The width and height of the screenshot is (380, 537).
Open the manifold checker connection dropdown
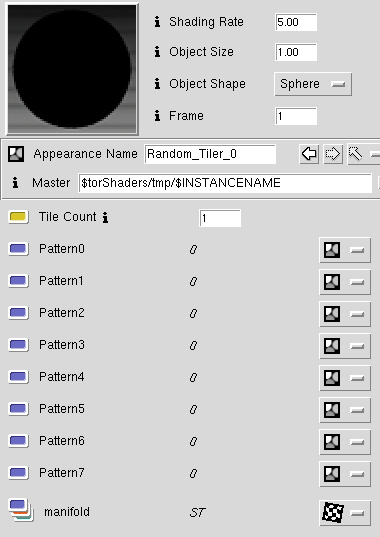(345, 513)
